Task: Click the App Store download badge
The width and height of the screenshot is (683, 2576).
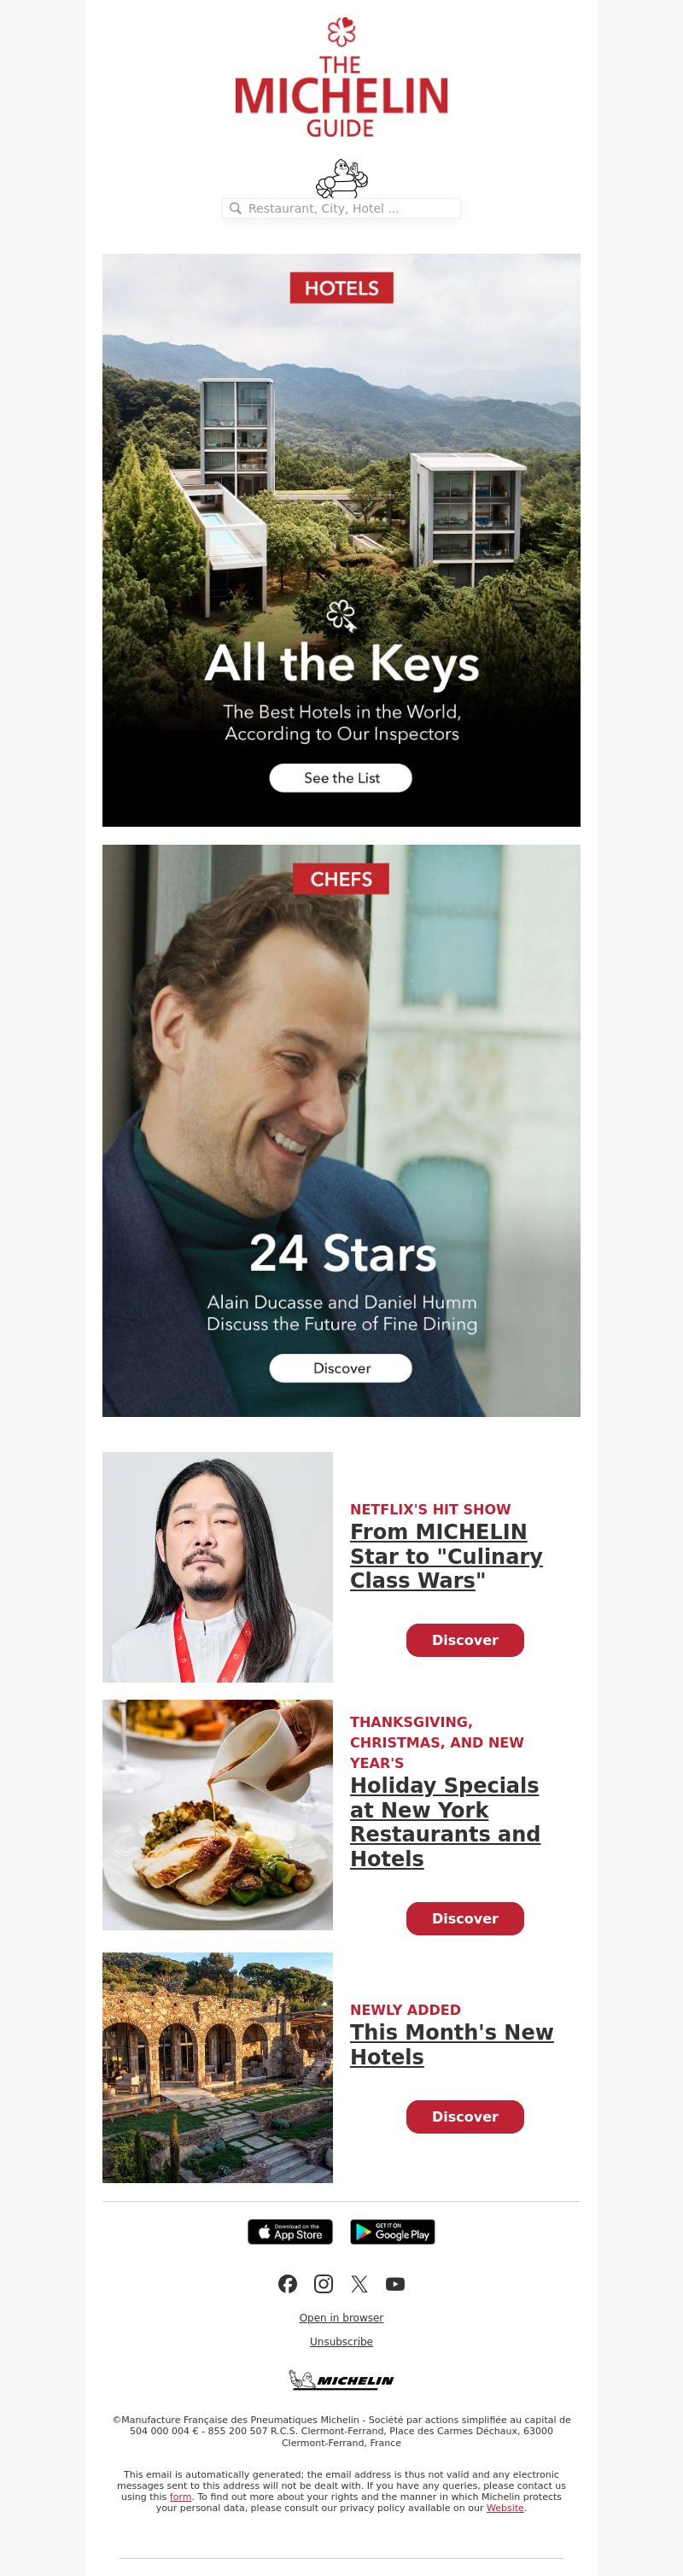Action: 290,2231
